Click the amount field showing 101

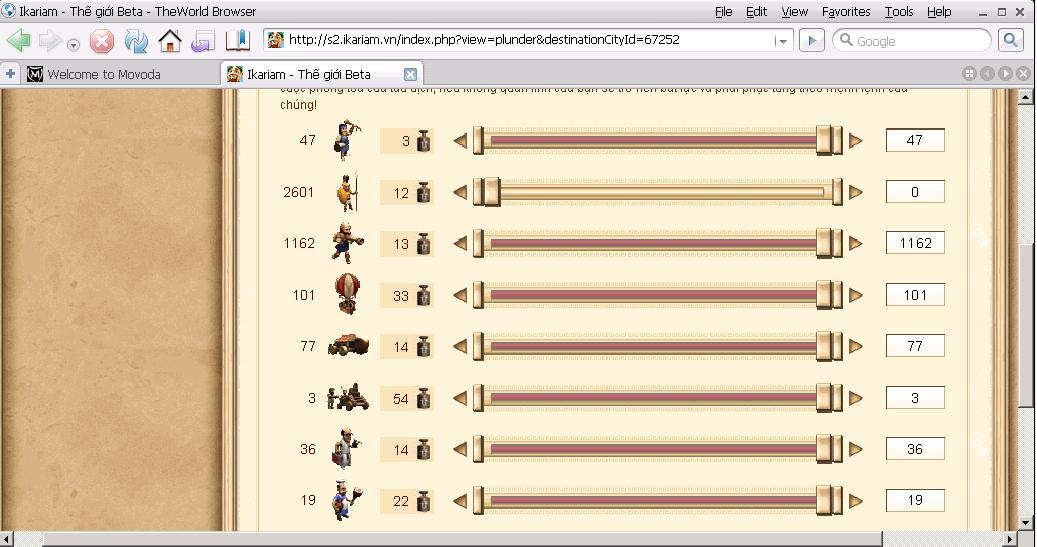[915, 295]
